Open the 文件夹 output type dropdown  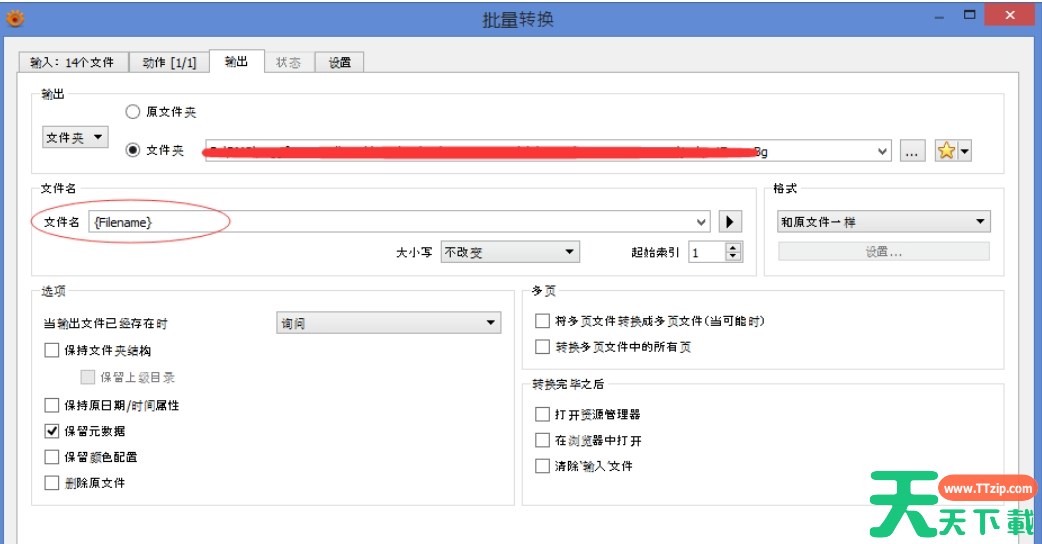[74, 137]
